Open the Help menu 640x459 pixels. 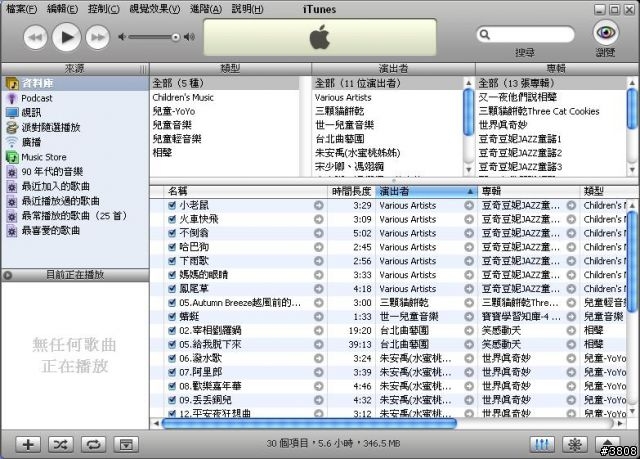tap(247, 9)
